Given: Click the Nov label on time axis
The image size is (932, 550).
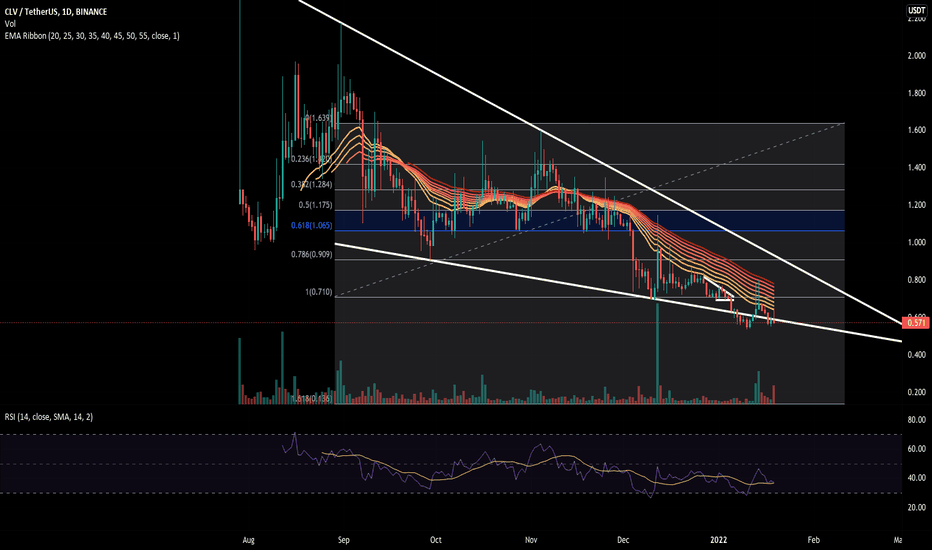Looking at the screenshot, I should pos(531,540).
